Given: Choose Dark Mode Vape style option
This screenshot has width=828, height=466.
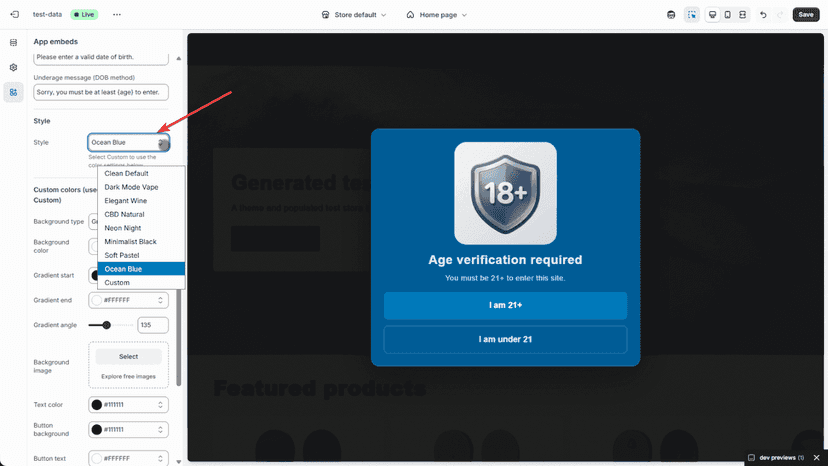Looking at the screenshot, I should [x=141, y=187].
